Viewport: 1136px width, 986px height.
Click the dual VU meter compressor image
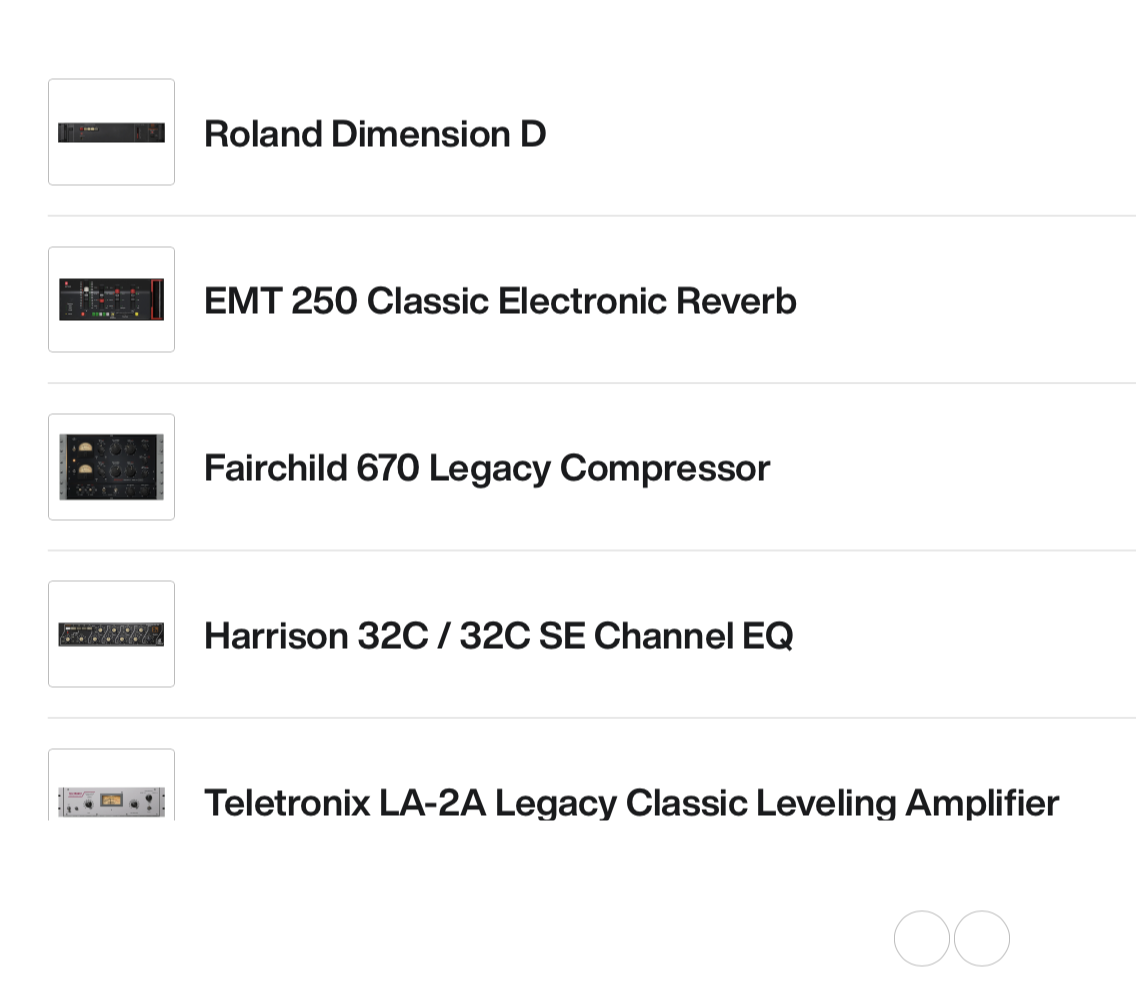click(x=111, y=467)
